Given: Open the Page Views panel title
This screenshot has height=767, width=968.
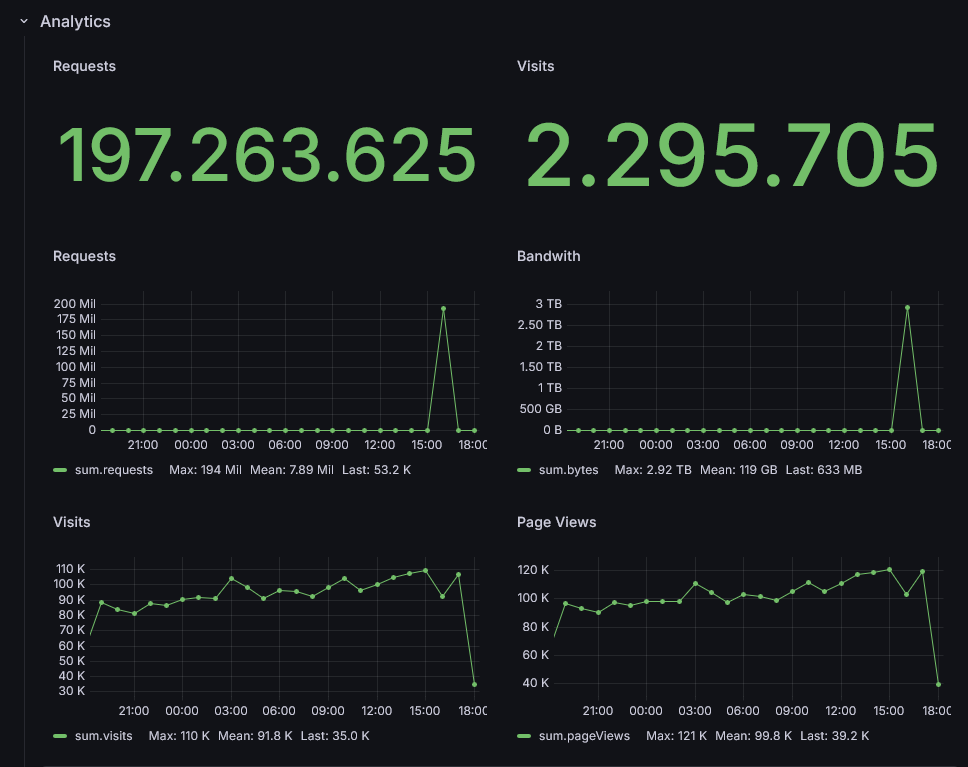Looking at the screenshot, I should coord(557,522).
